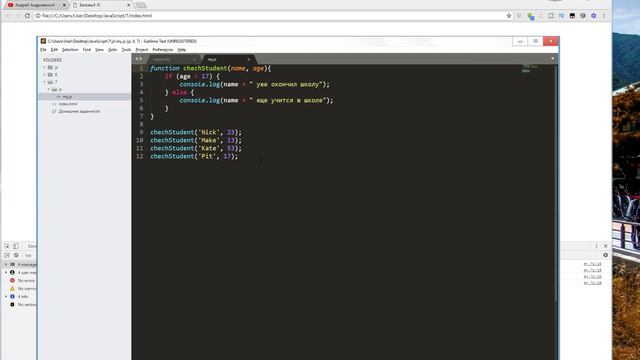Collapse the nested 'js' subfolder under 7
The image size is (640, 360).
(x=49, y=89)
